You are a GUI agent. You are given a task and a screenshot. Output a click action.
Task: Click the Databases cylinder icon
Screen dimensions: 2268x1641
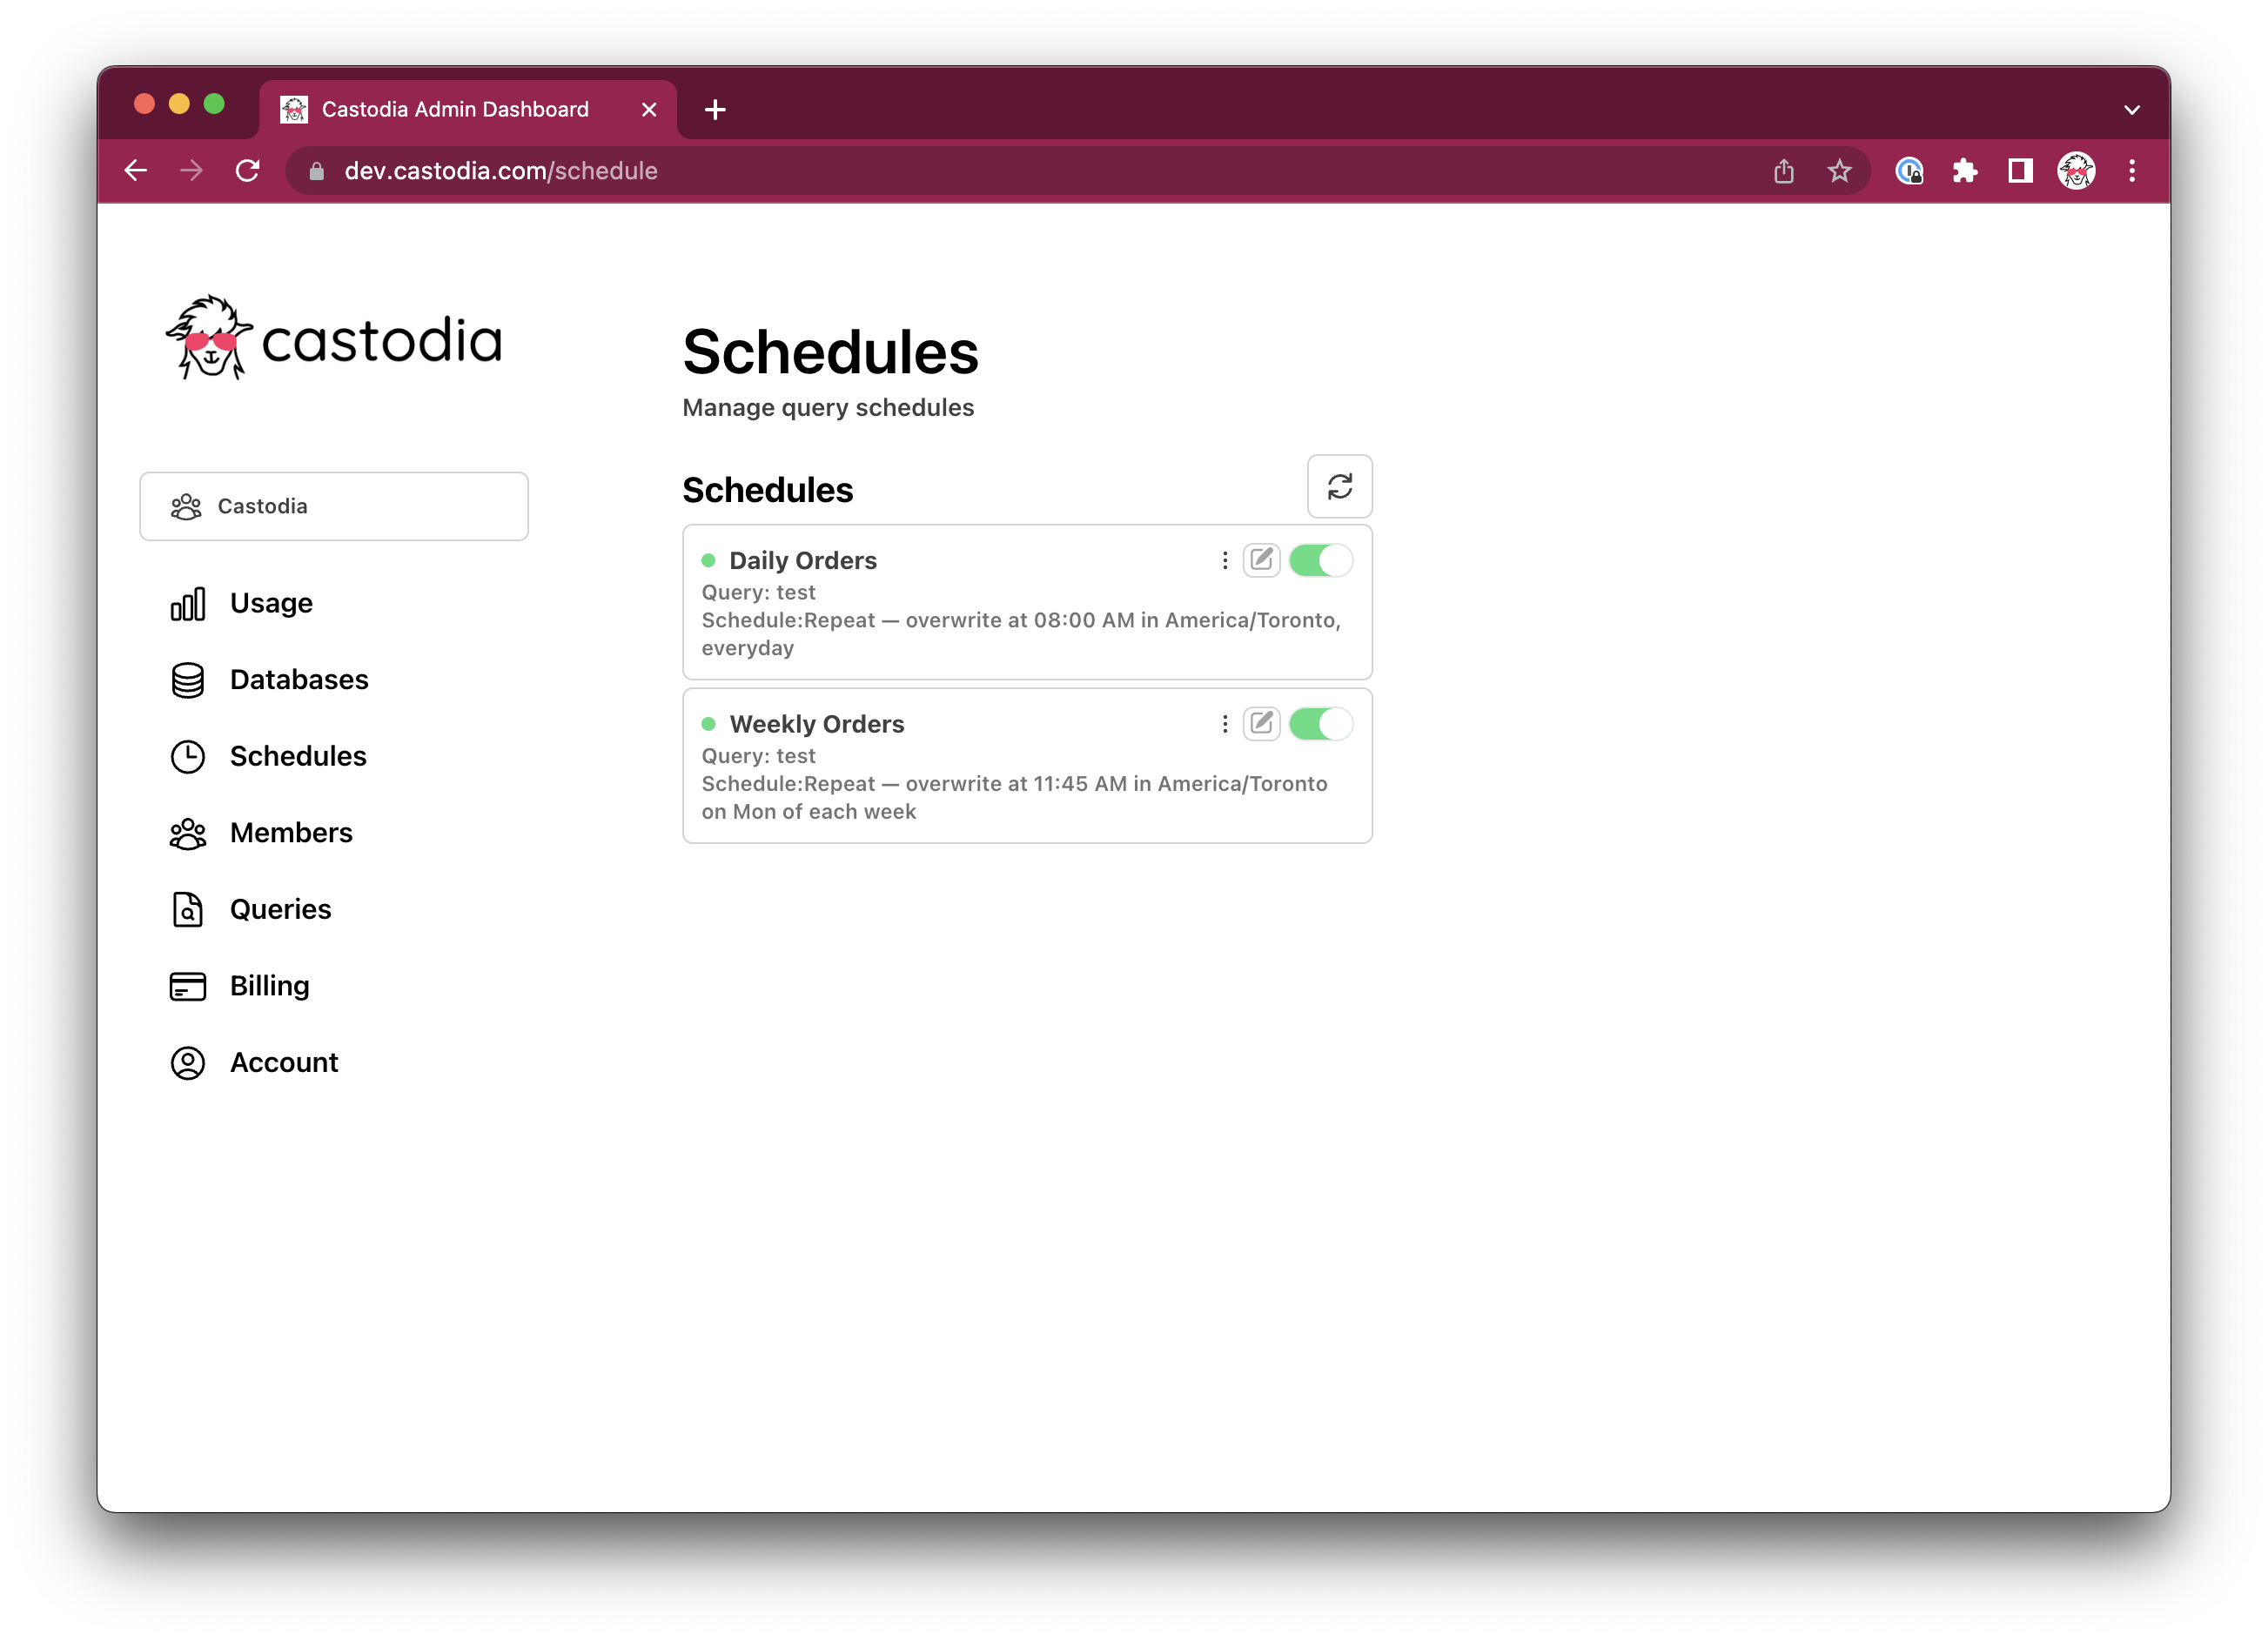point(188,680)
